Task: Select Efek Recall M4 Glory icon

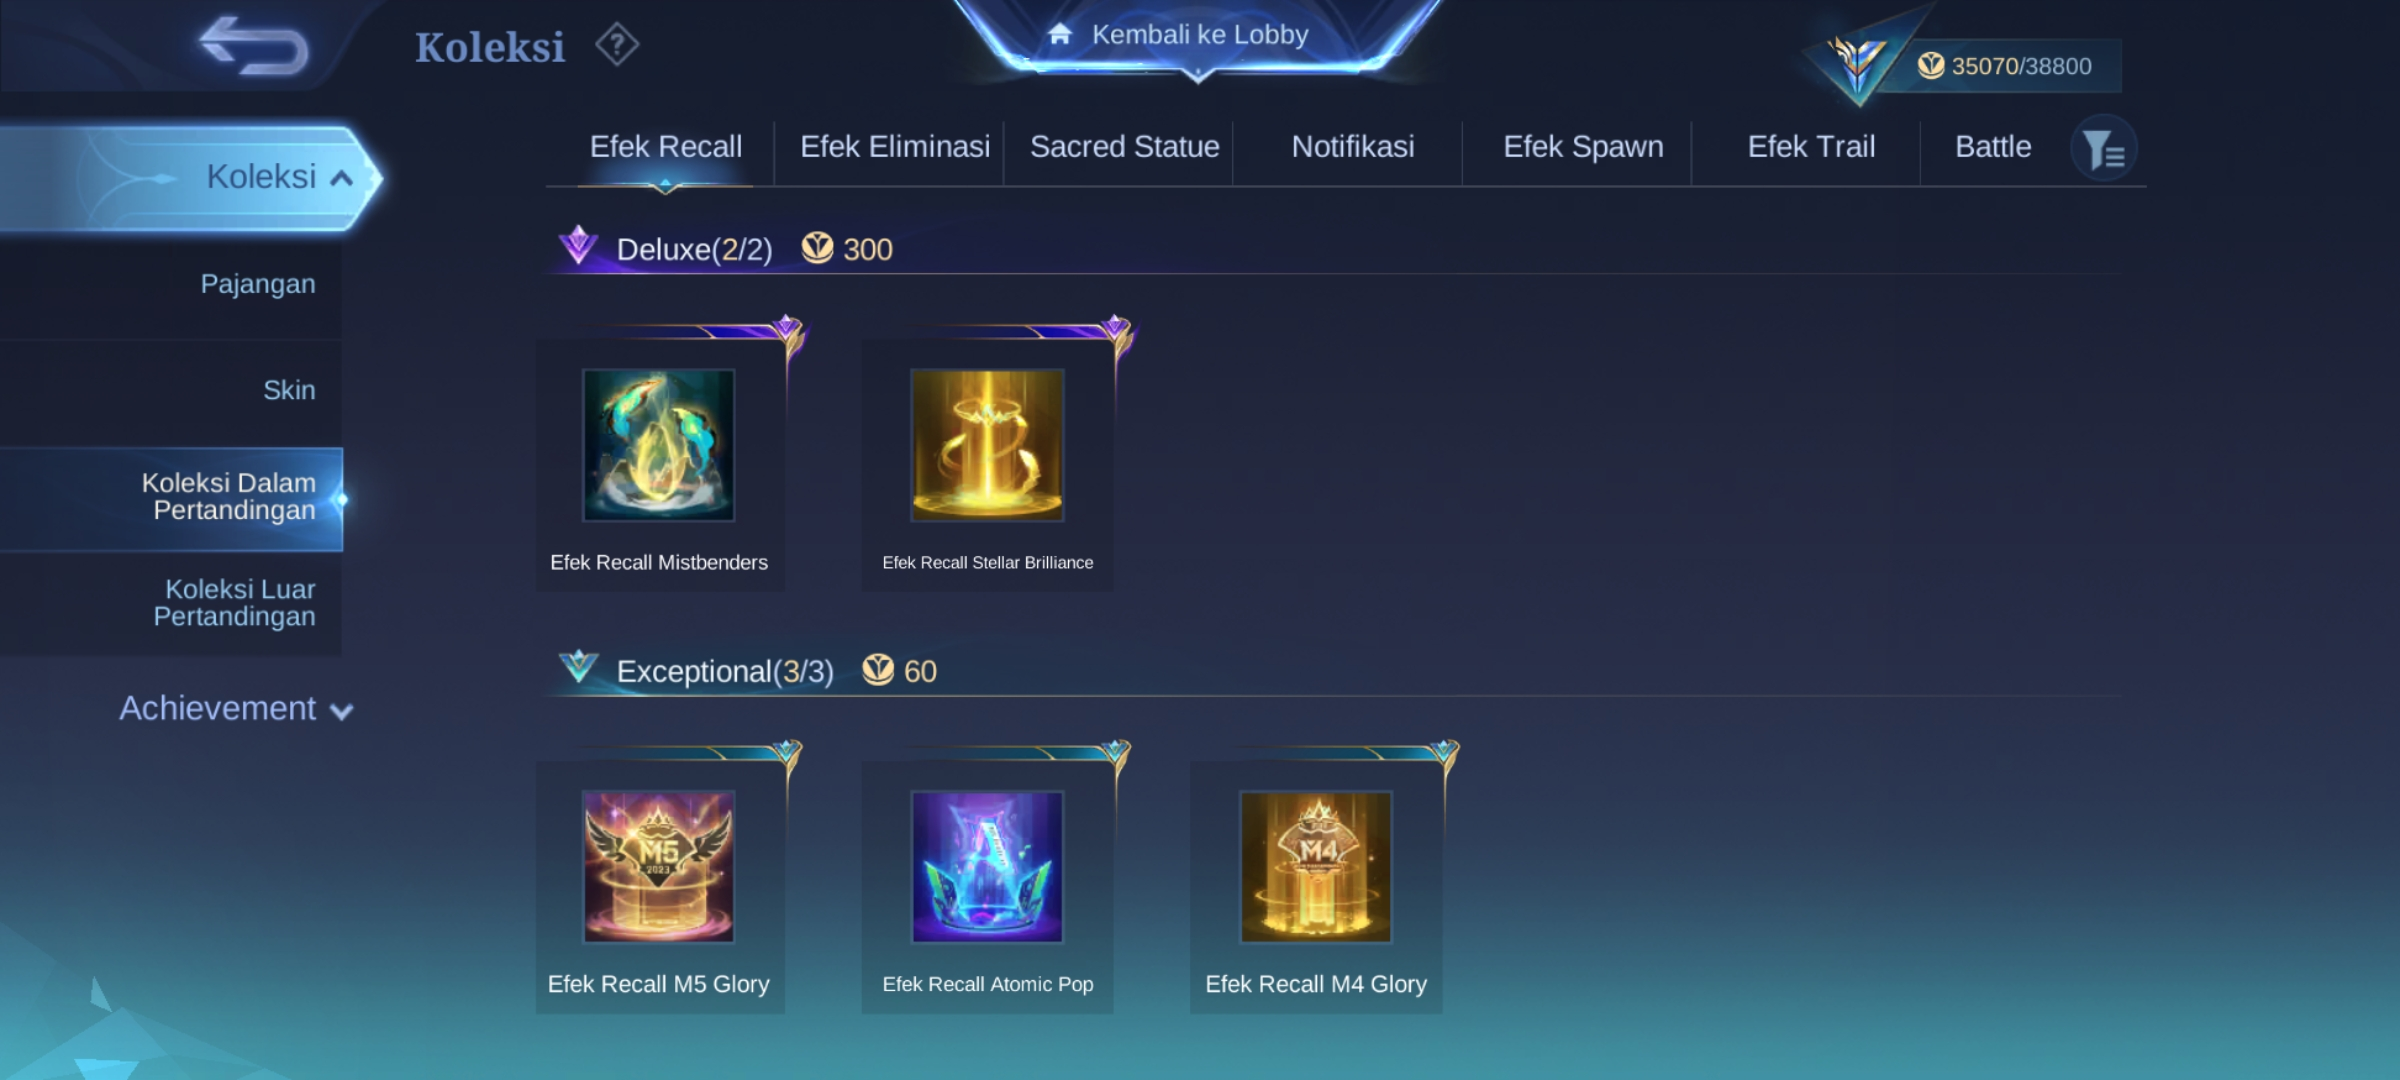Action: pyautogui.click(x=1316, y=867)
